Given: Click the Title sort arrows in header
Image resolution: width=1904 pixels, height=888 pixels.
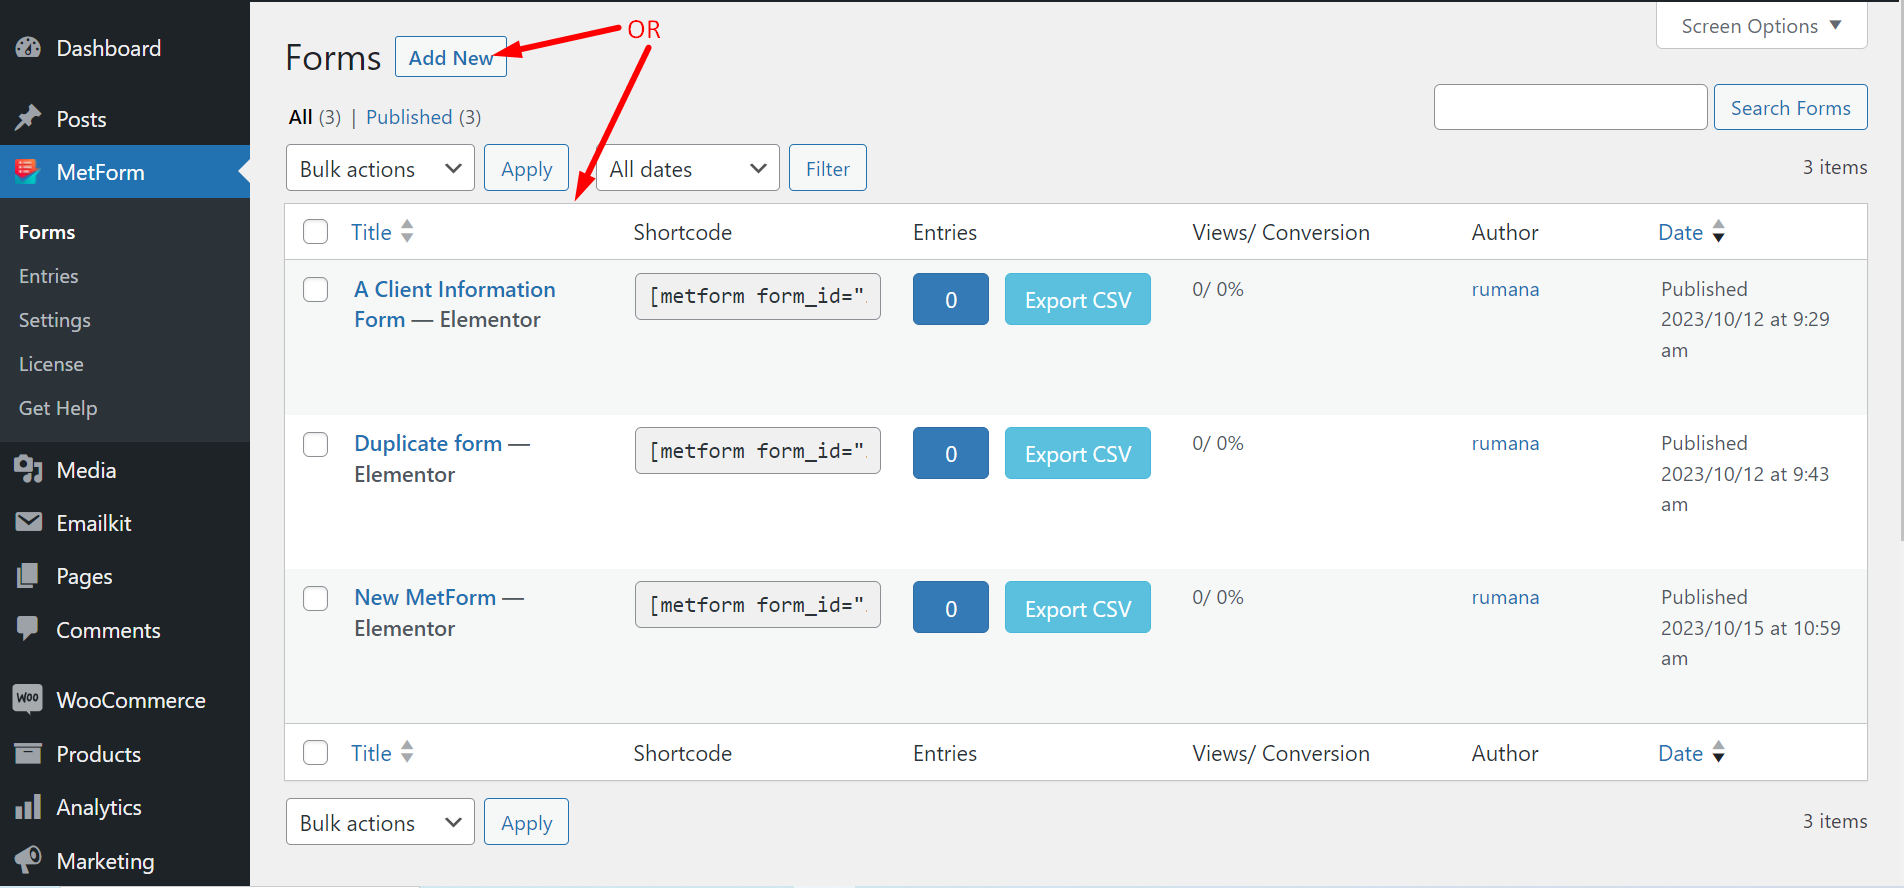Looking at the screenshot, I should (407, 231).
